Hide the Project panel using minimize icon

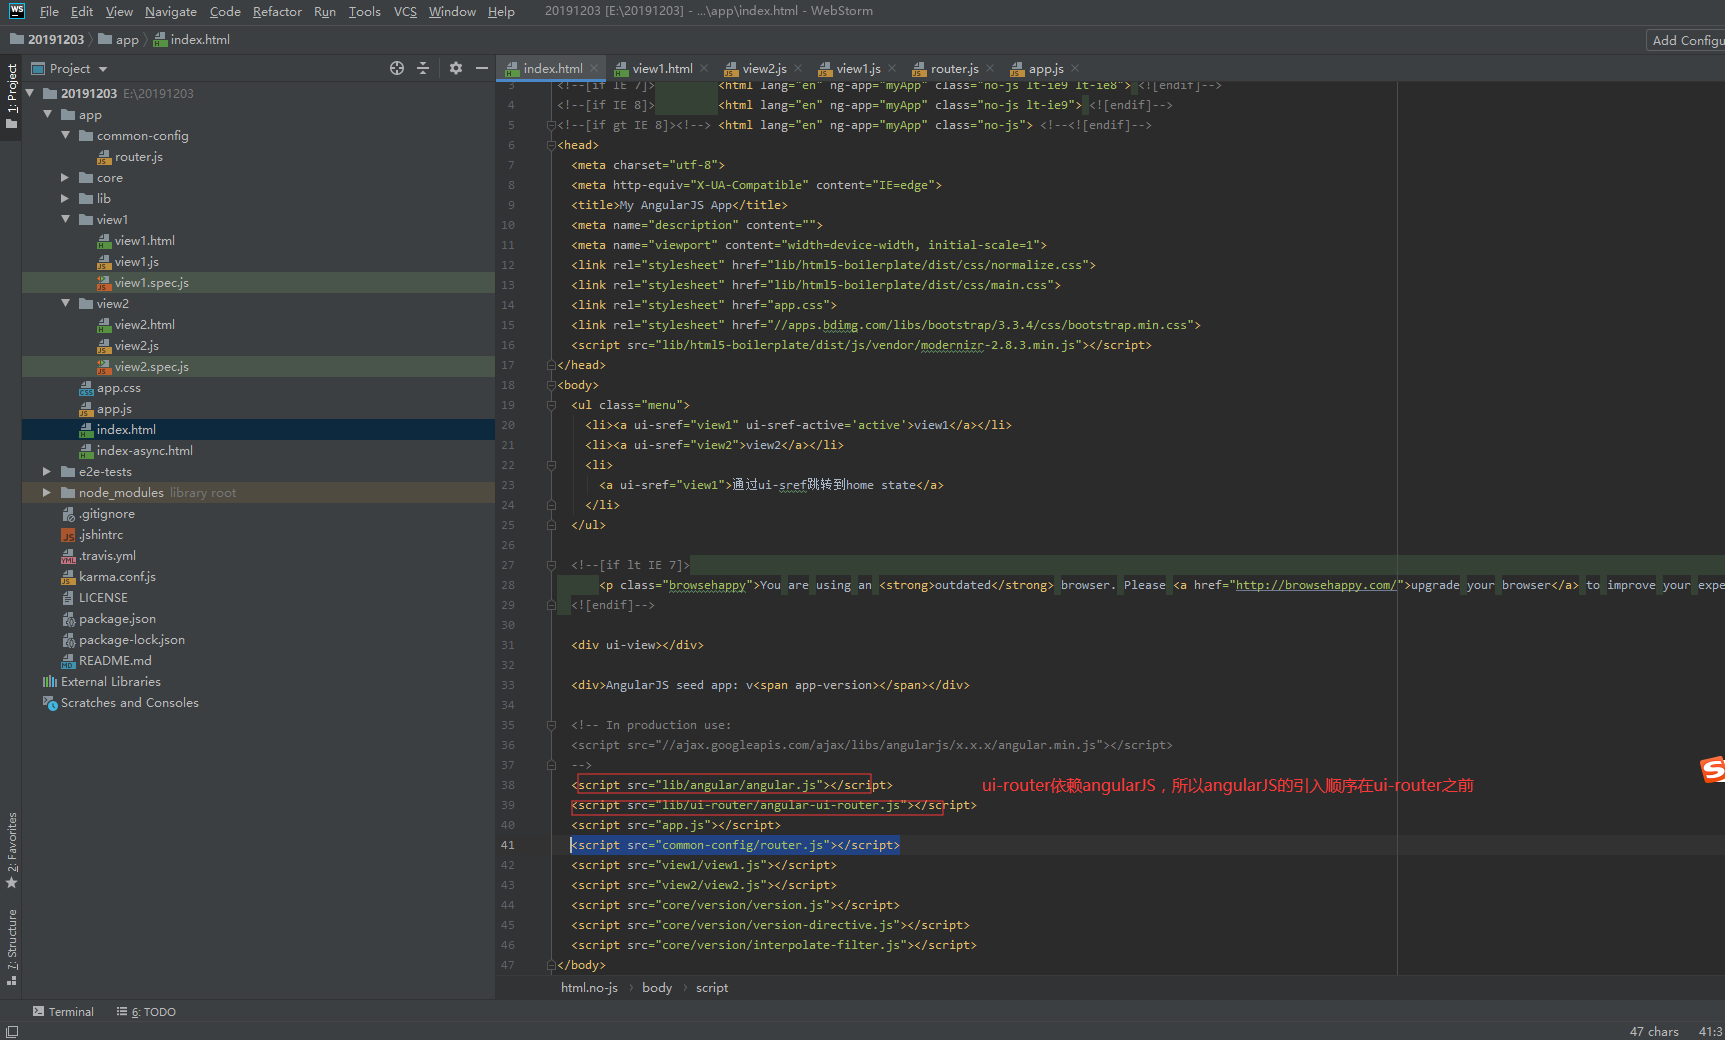[x=482, y=68]
